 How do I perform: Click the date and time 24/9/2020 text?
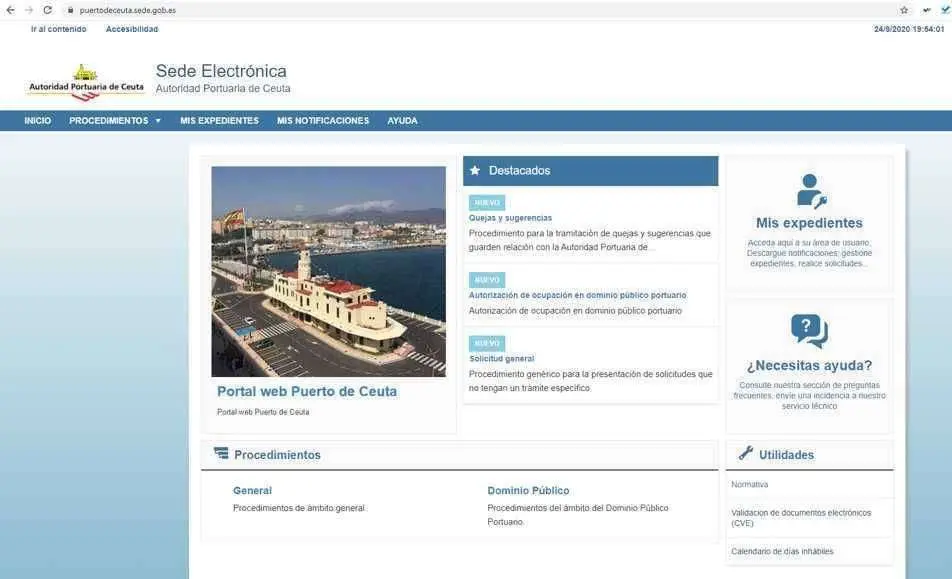(909, 29)
